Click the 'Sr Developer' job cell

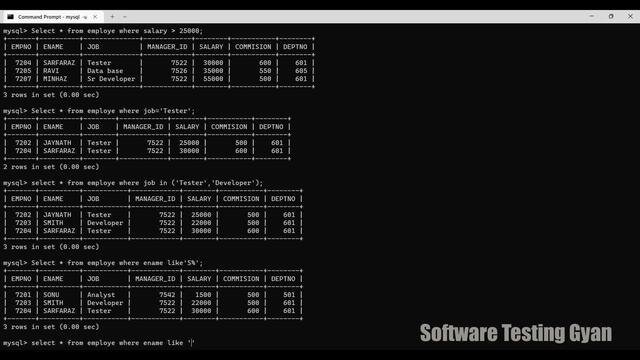[x=111, y=79]
